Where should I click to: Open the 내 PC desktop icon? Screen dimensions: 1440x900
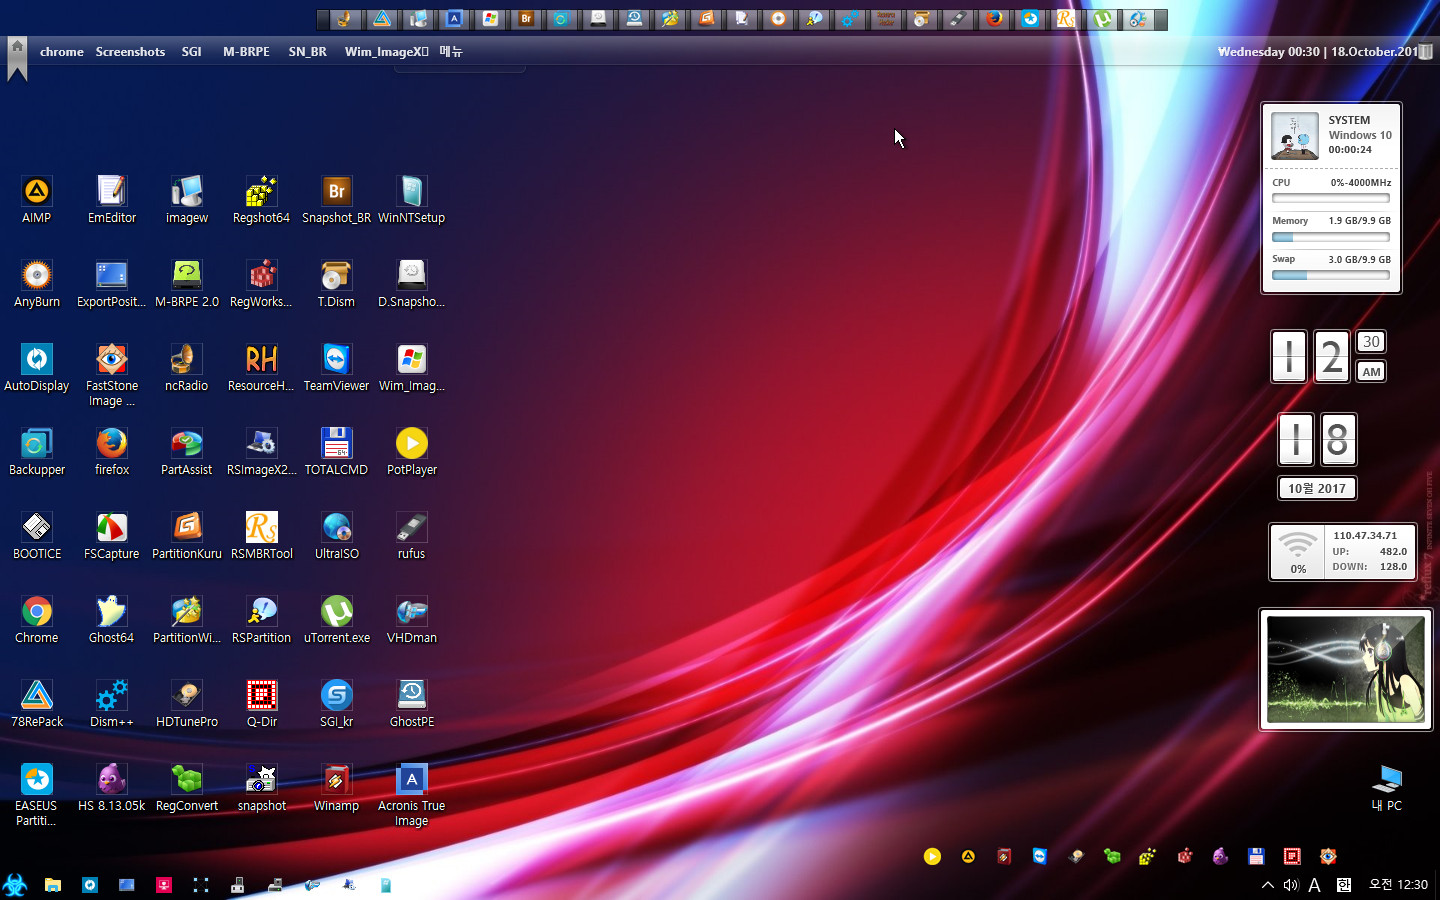tap(1387, 788)
